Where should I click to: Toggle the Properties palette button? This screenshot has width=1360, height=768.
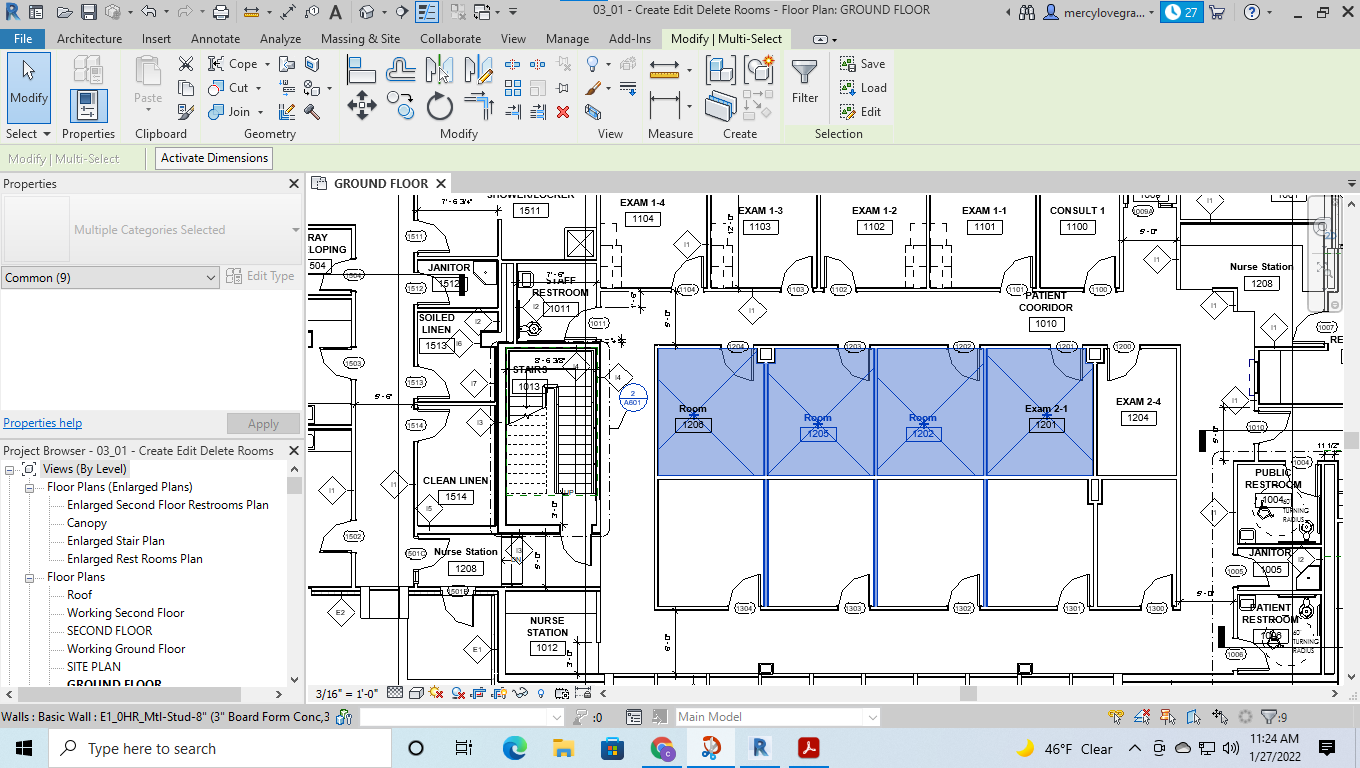click(88, 106)
